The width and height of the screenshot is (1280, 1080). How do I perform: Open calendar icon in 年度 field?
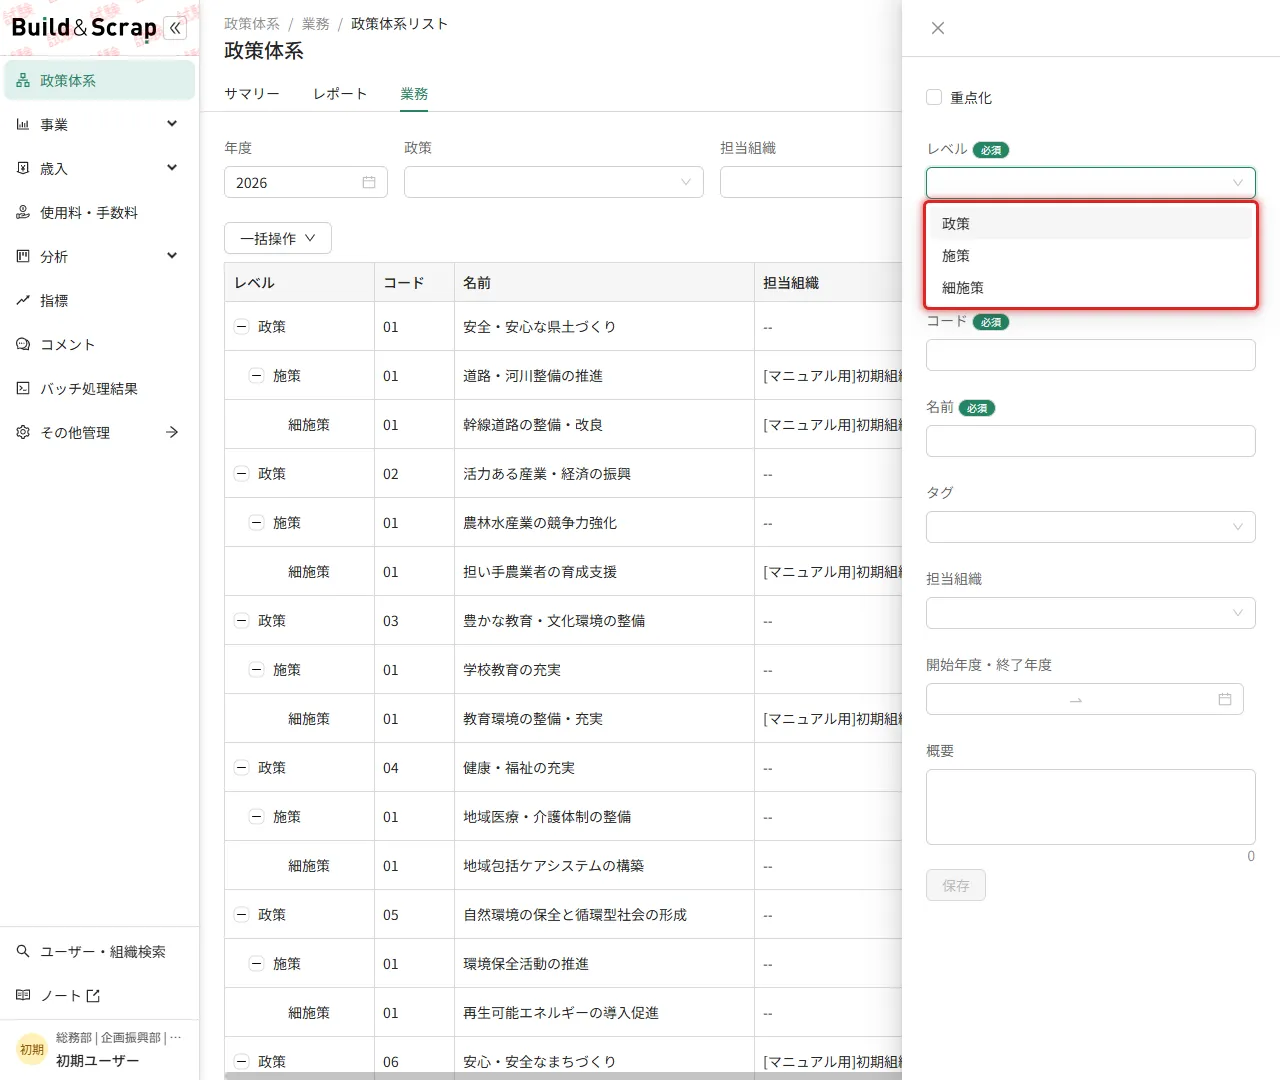pyautogui.click(x=369, y=183)
